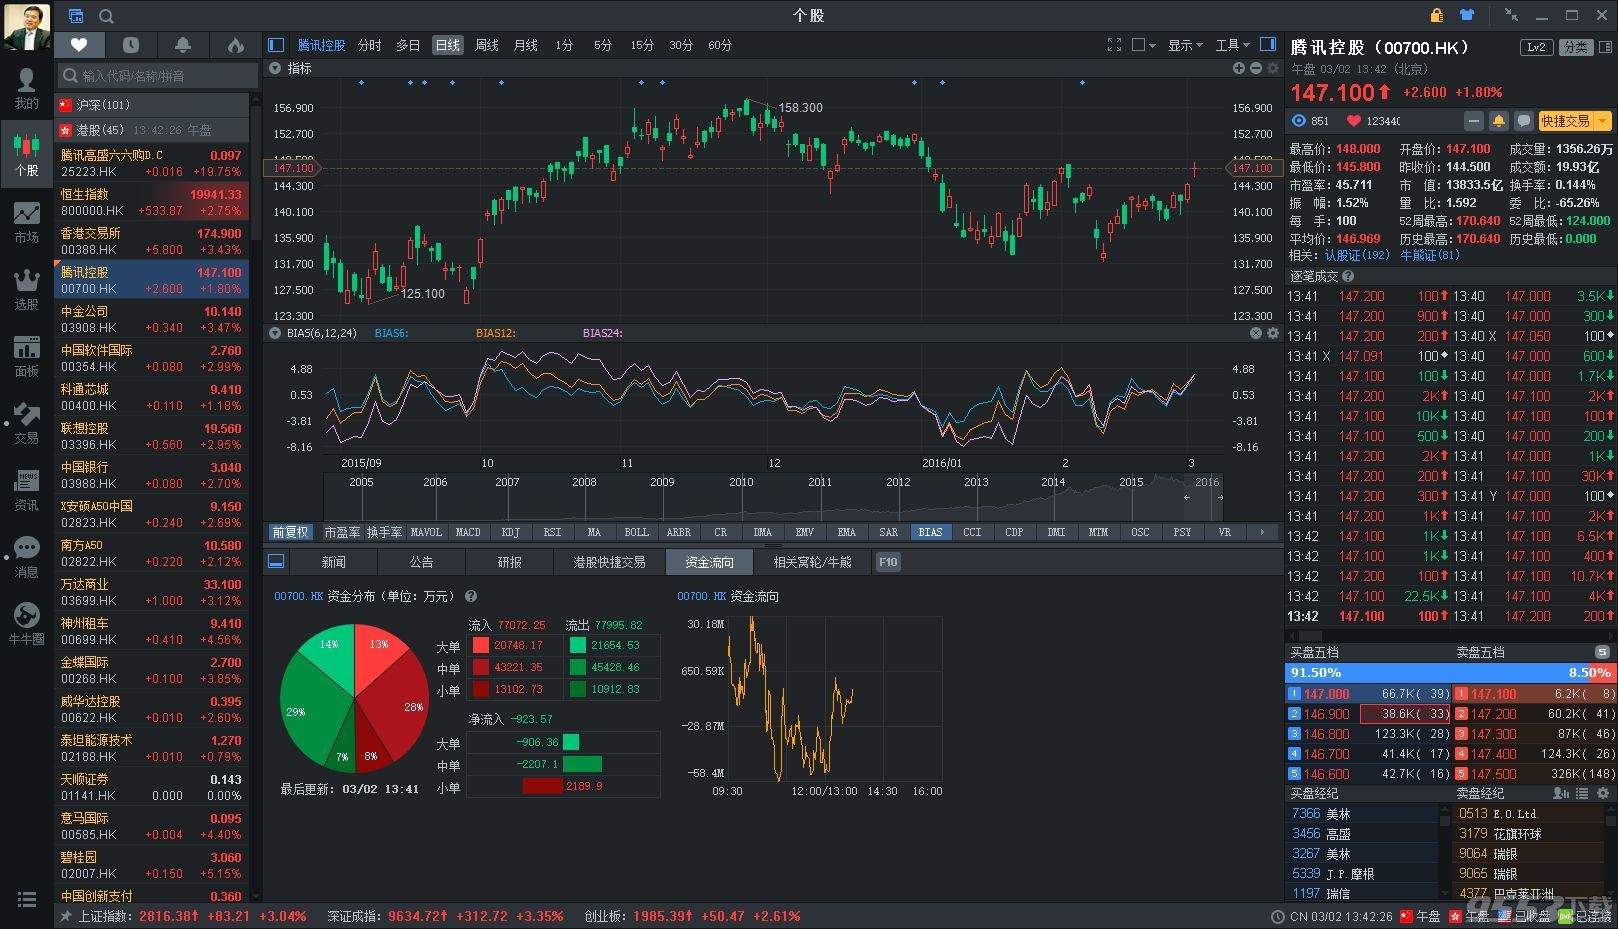Image resolution: width=1618 pixels, height=929 pixels.
Task: Click the blue shirt skin icon
Action: coord(1467,15)
